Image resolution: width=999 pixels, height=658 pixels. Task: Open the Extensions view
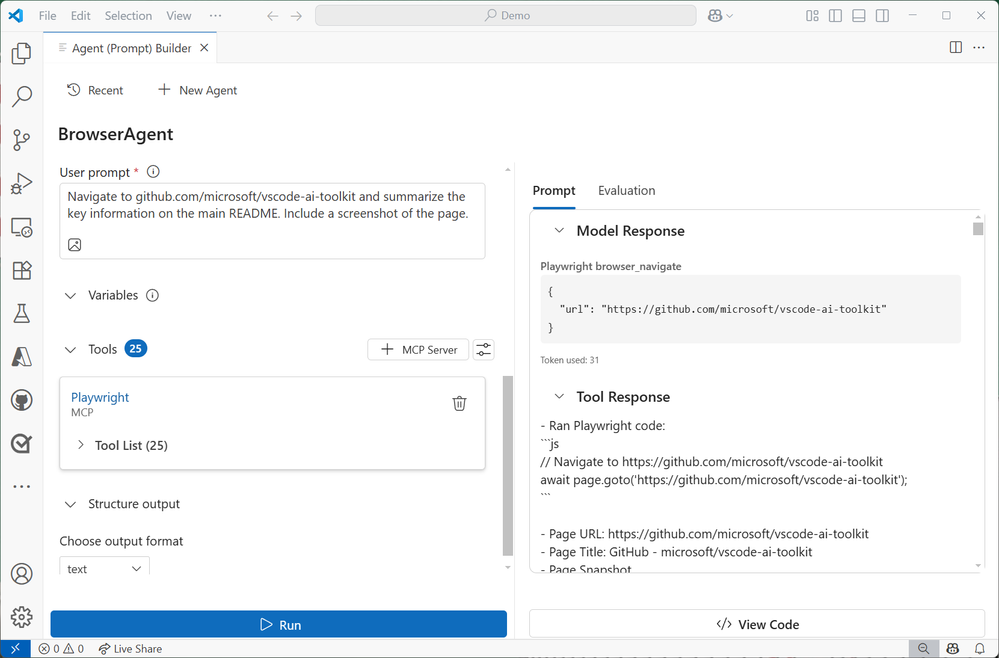click(x=22, y=270)
